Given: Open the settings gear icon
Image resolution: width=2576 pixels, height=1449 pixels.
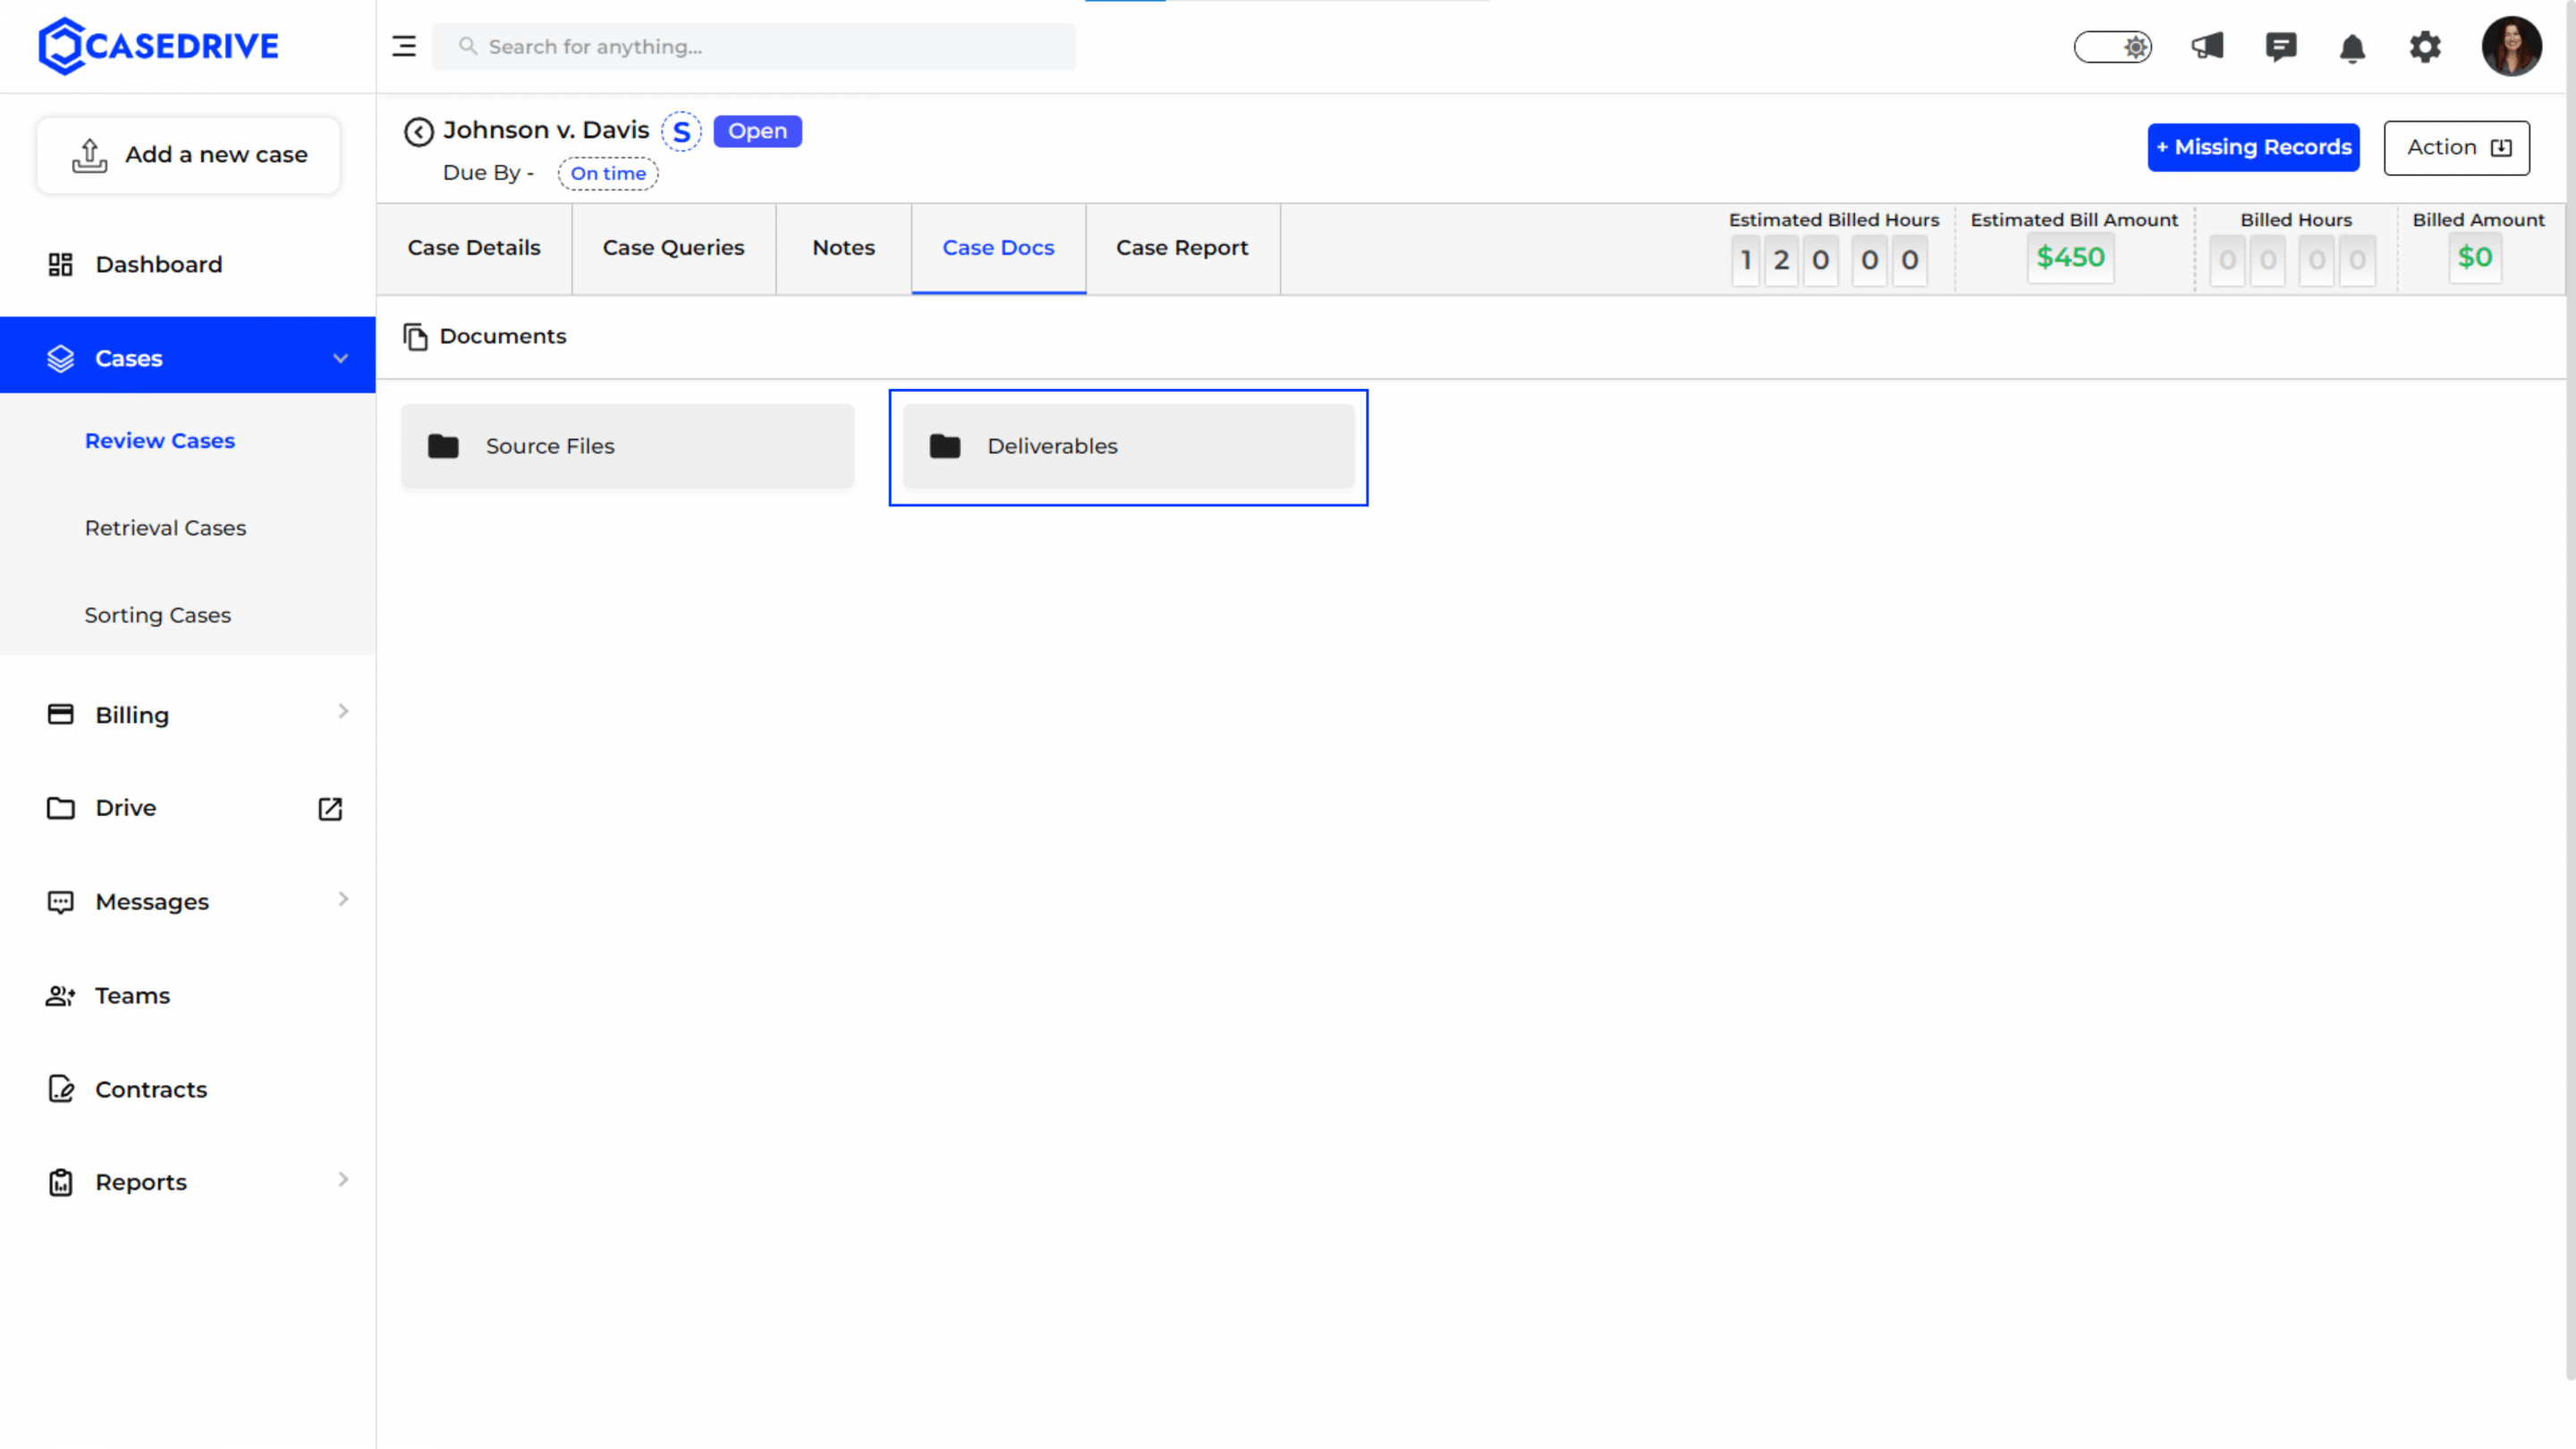Looking at the screenshot, I should [x=2425, y=47].
